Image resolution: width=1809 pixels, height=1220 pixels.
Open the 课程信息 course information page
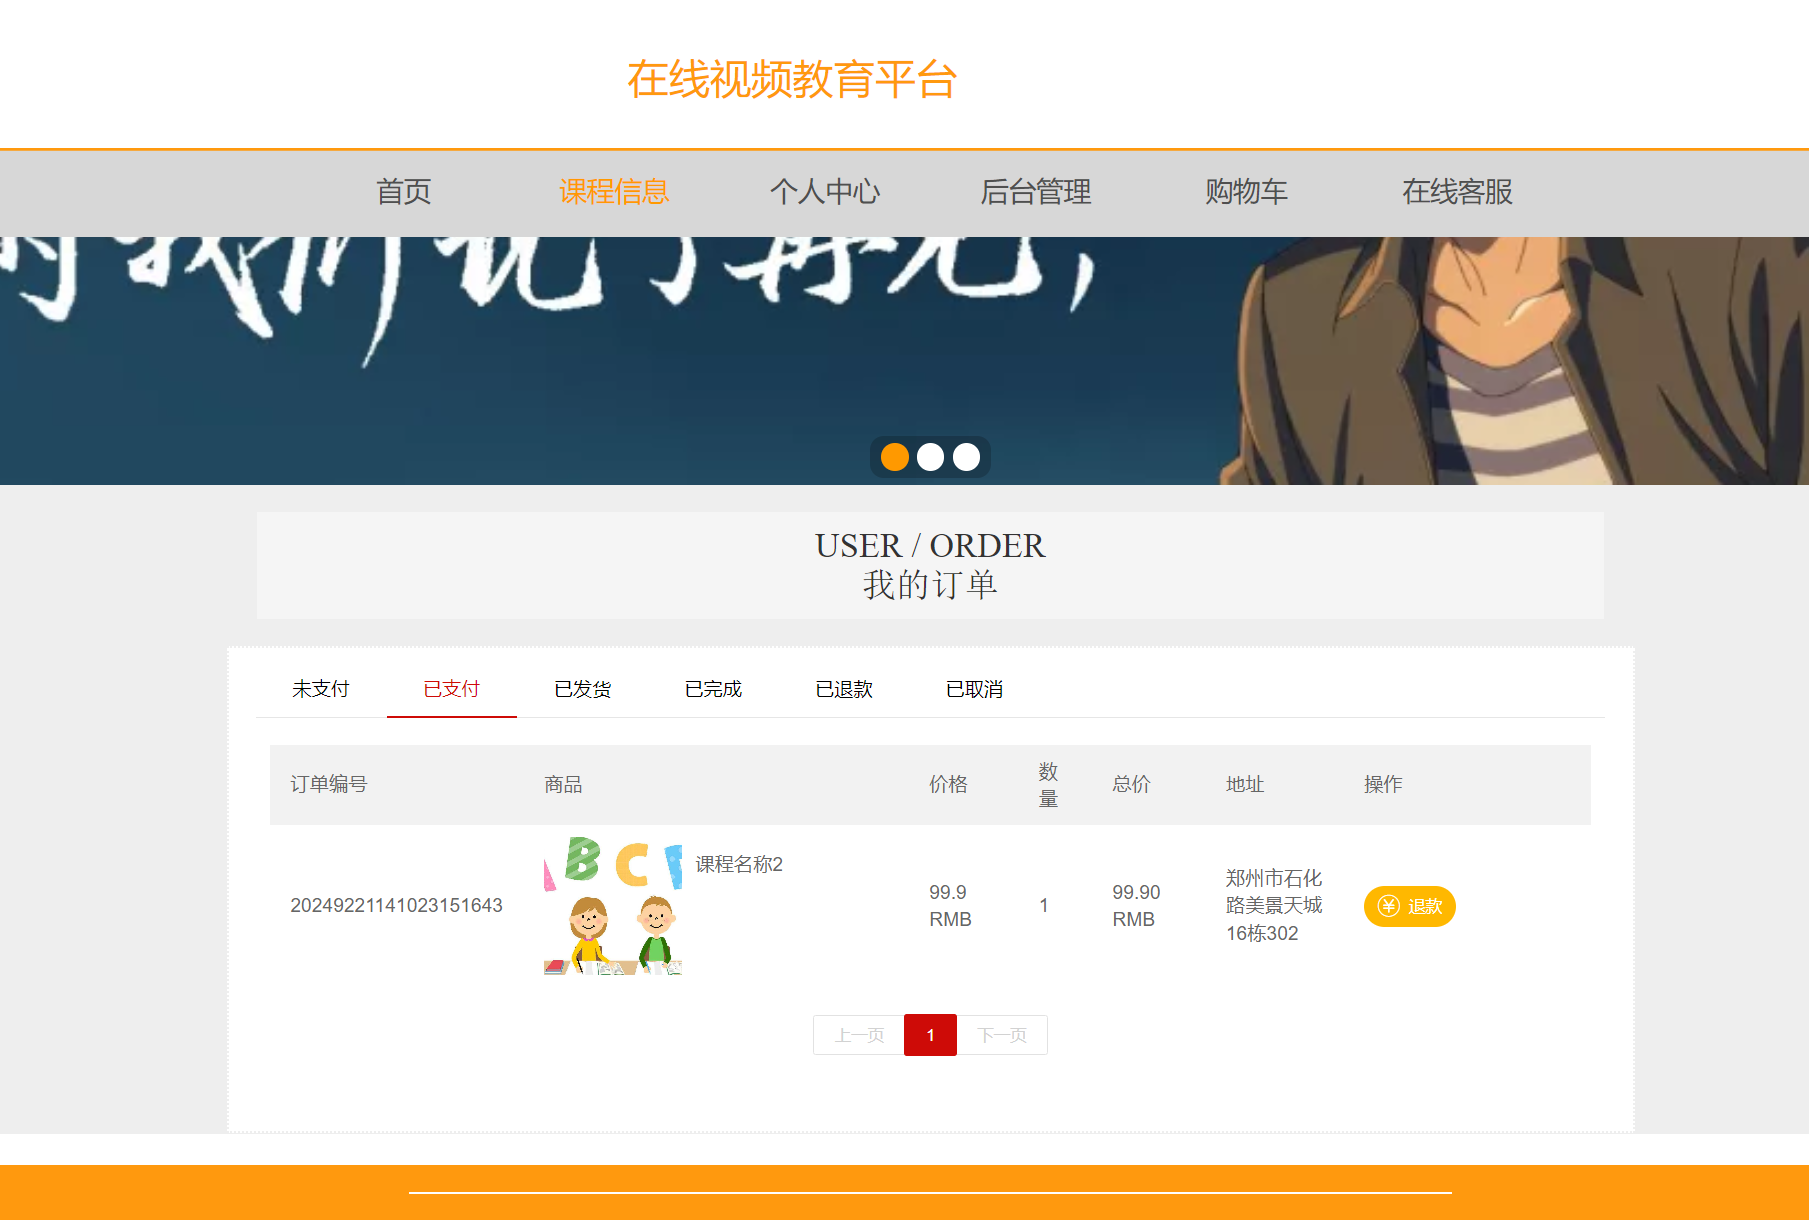[613, 192]
